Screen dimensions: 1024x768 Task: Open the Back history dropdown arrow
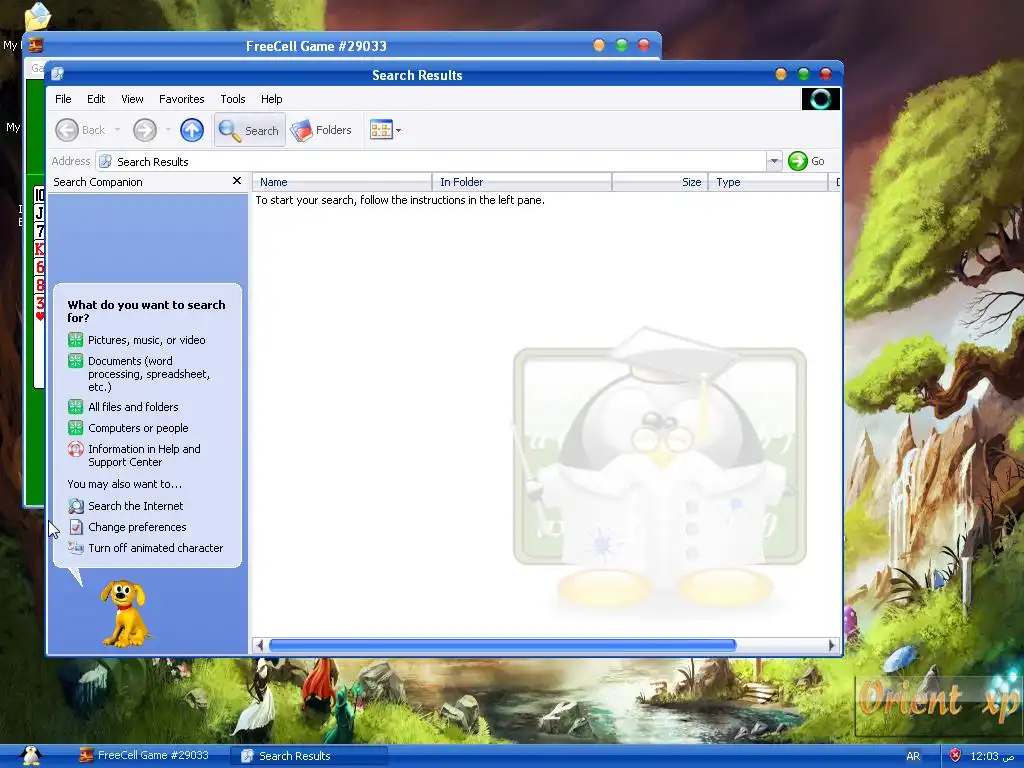[x=117, y=130]
